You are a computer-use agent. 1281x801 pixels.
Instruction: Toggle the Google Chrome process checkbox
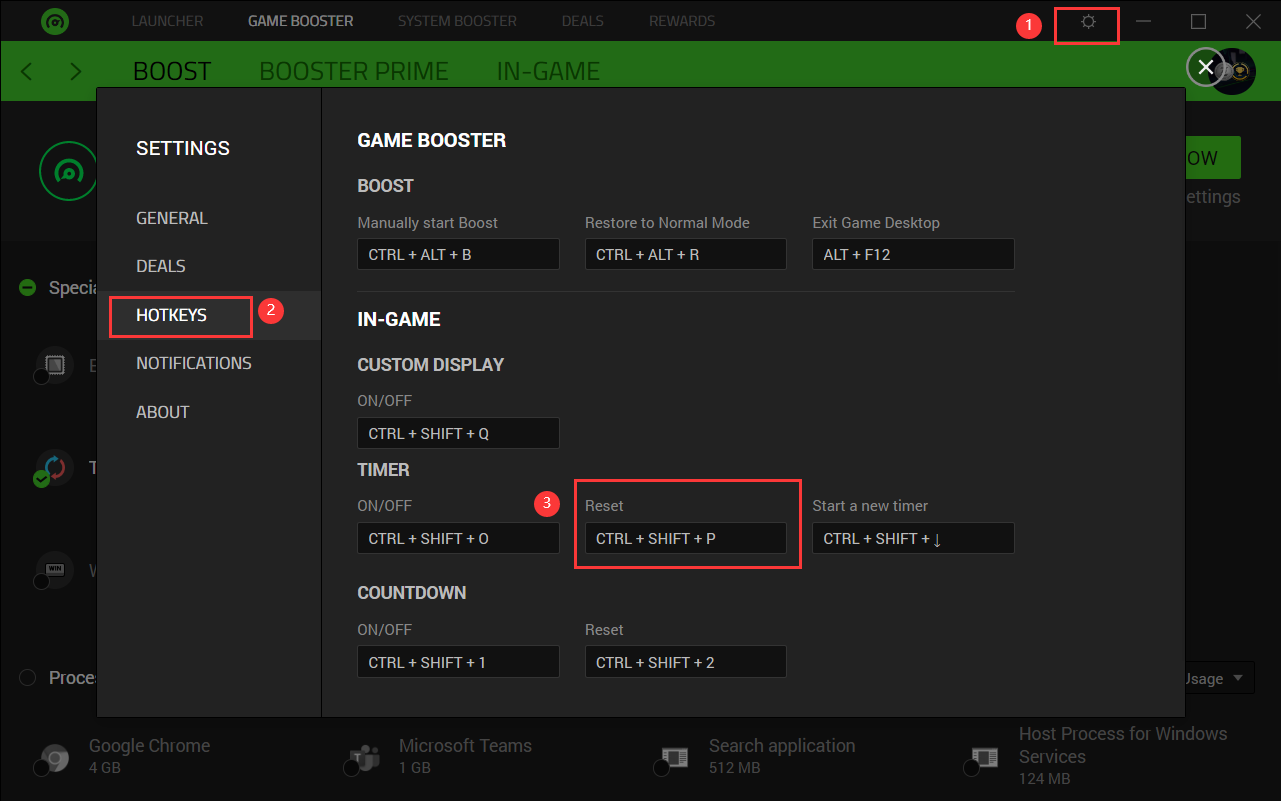click(42, 769)
